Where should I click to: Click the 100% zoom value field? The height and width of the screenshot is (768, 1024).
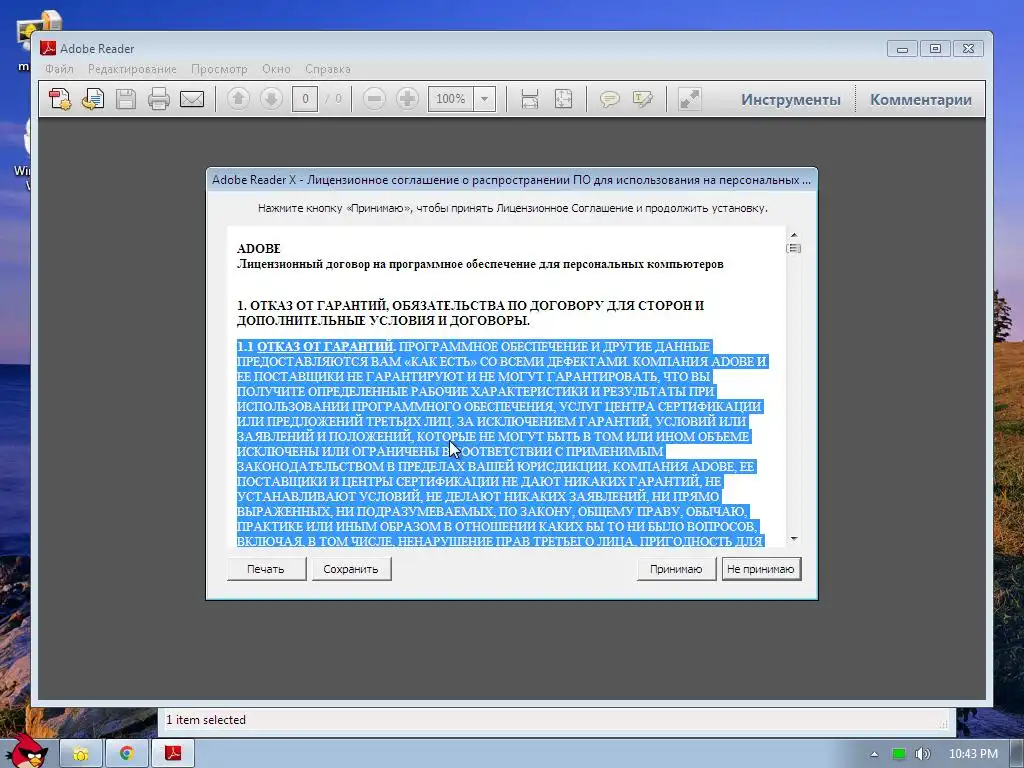tap(451, 99)
